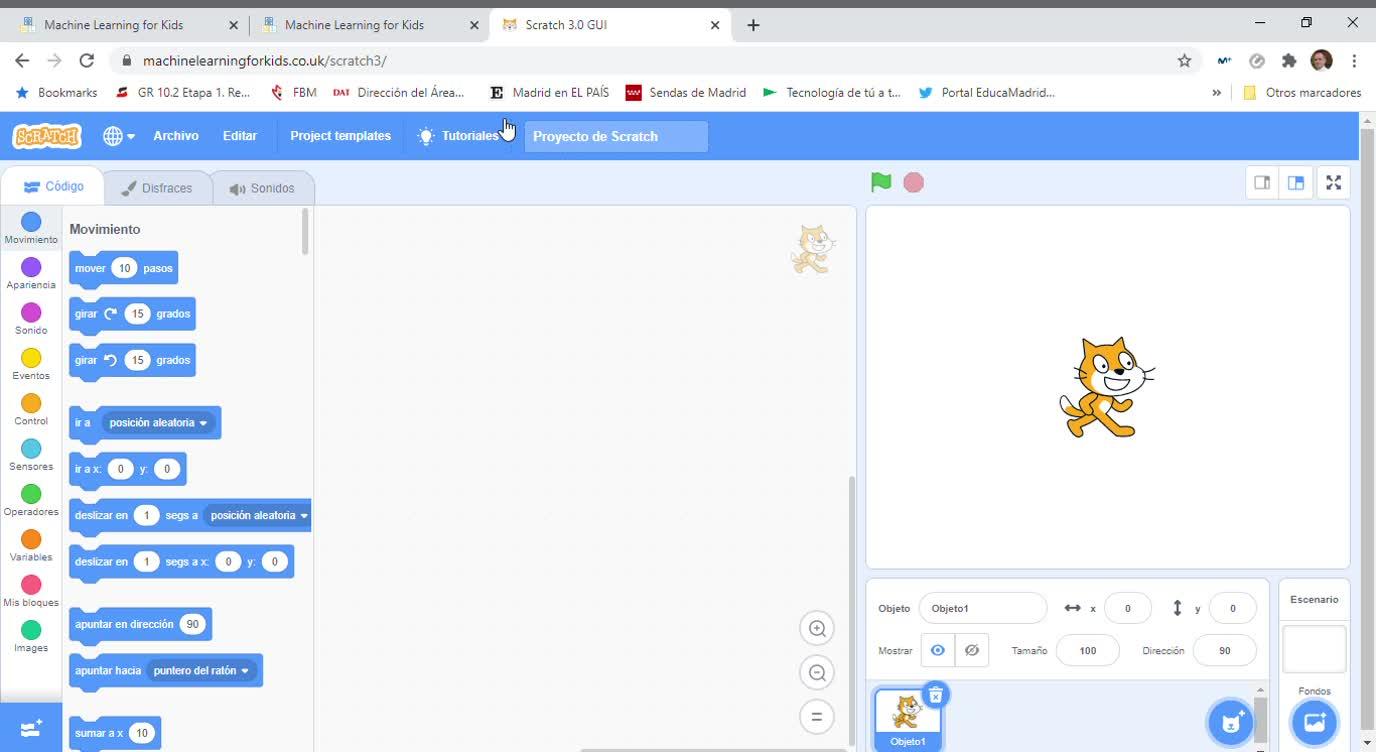Open the 'Madrid en EL PAÍS' bookmark

point(549,93)
